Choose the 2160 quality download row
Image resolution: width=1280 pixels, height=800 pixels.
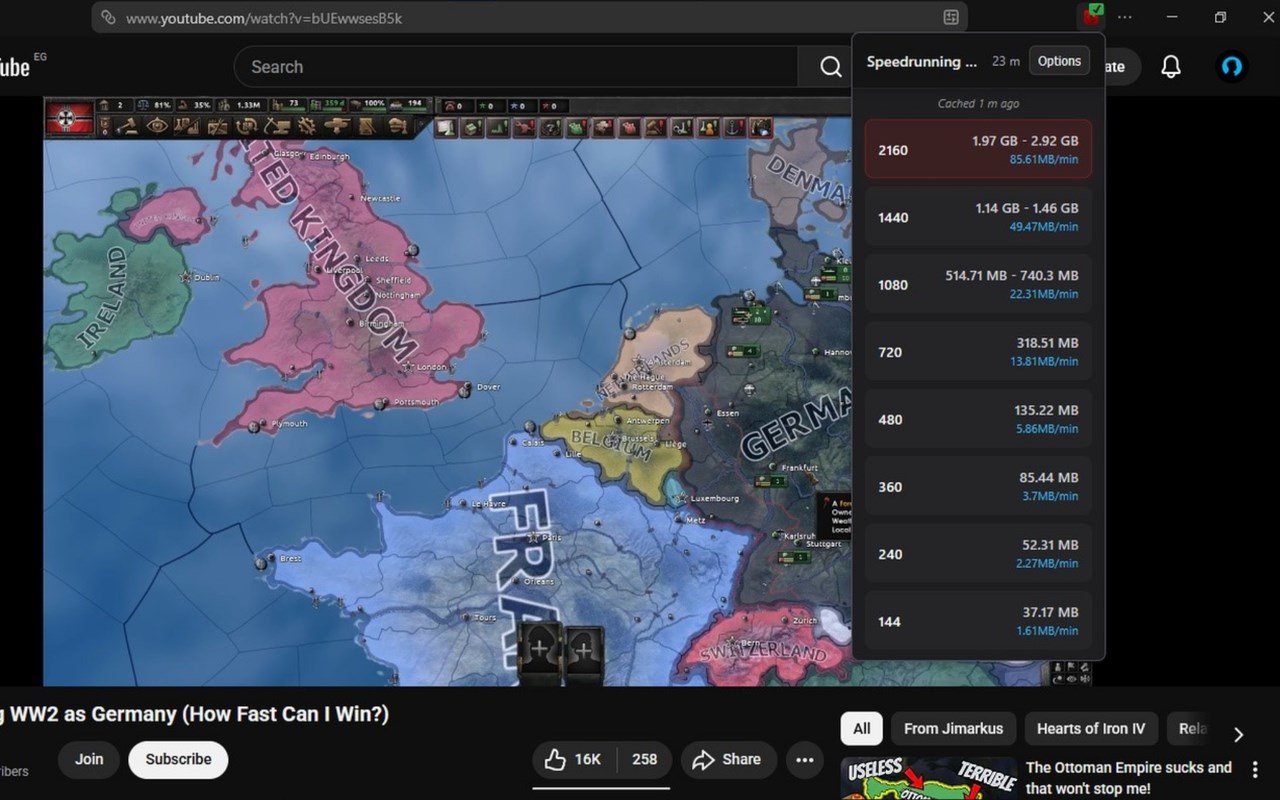tap(978, 150)
